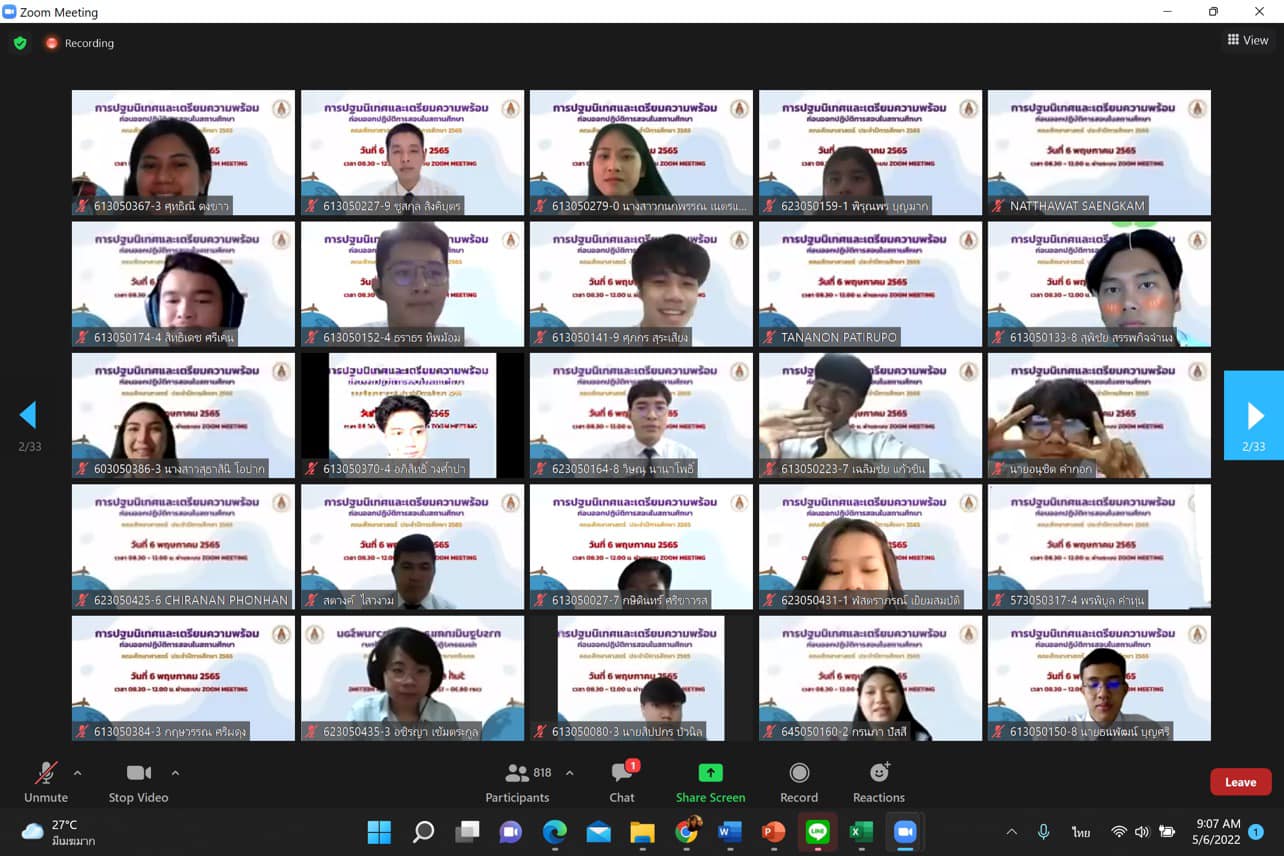Leave the meeting
This screenshot has width=1284, height=856.
coord(1240,782)
